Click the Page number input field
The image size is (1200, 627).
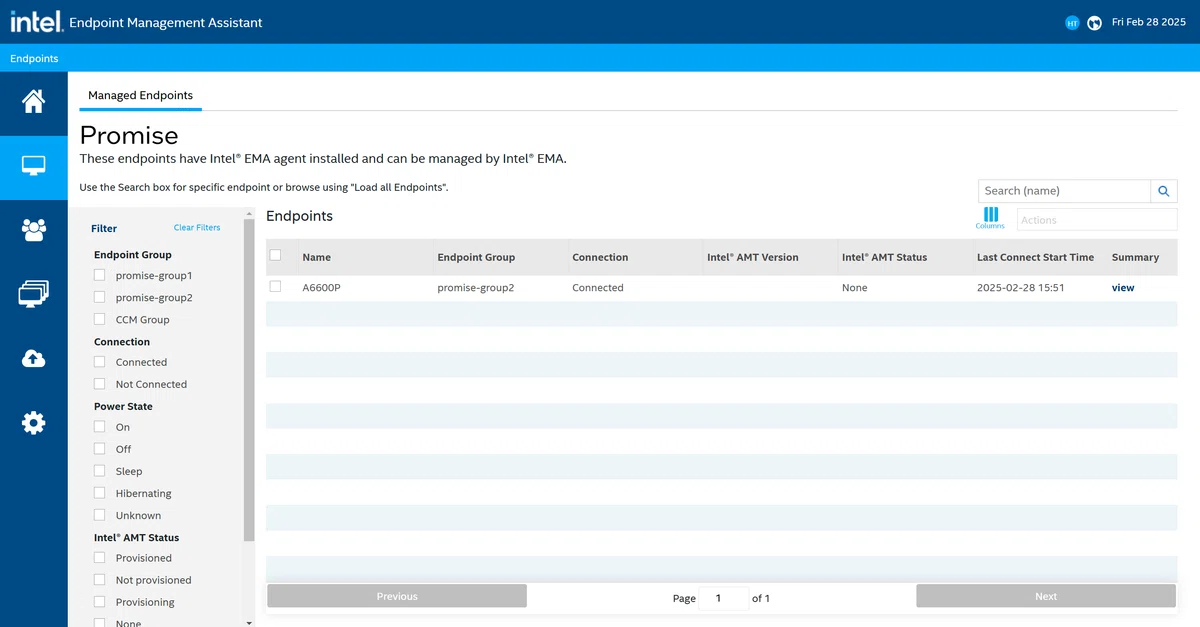(723, 598)
